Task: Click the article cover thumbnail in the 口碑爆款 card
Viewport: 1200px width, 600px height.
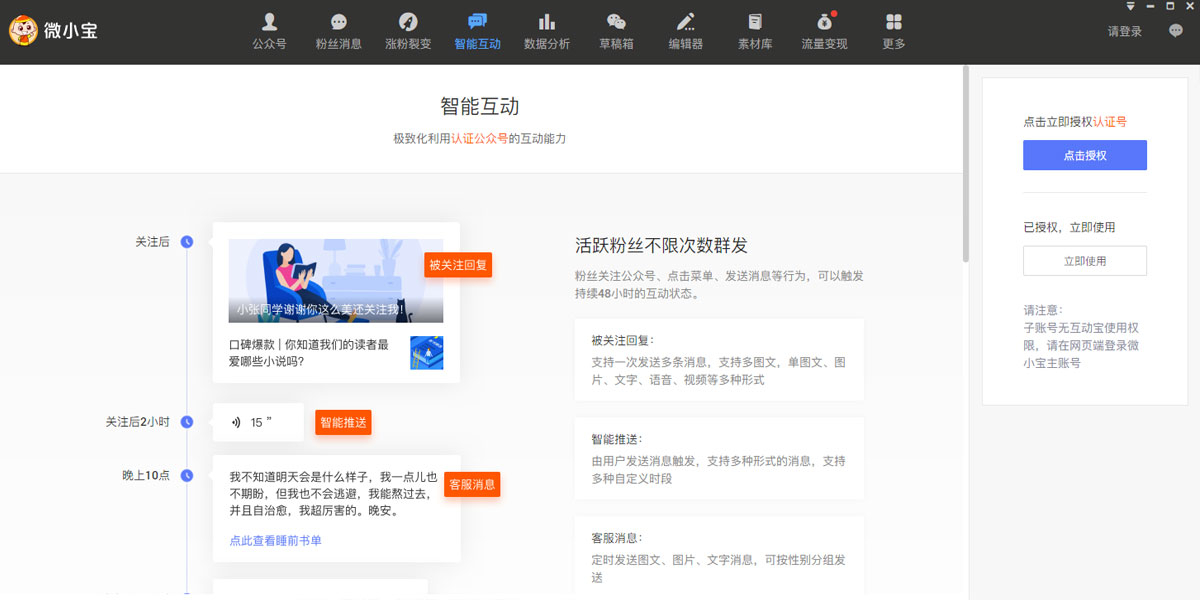Action: pos(426,352)
